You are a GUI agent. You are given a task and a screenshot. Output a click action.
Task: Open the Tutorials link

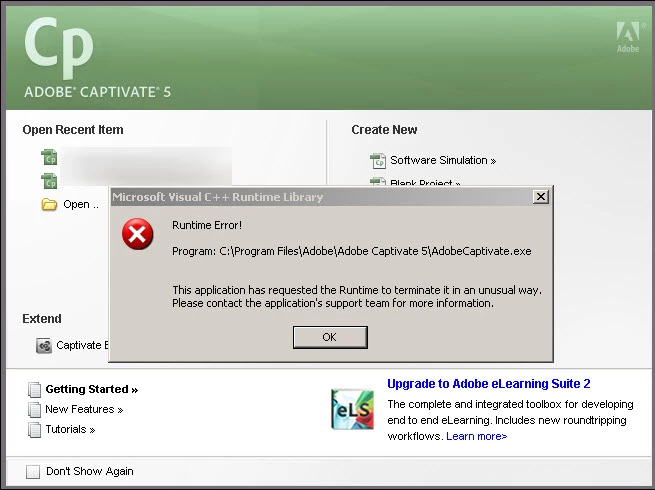(x=70, y=429)
